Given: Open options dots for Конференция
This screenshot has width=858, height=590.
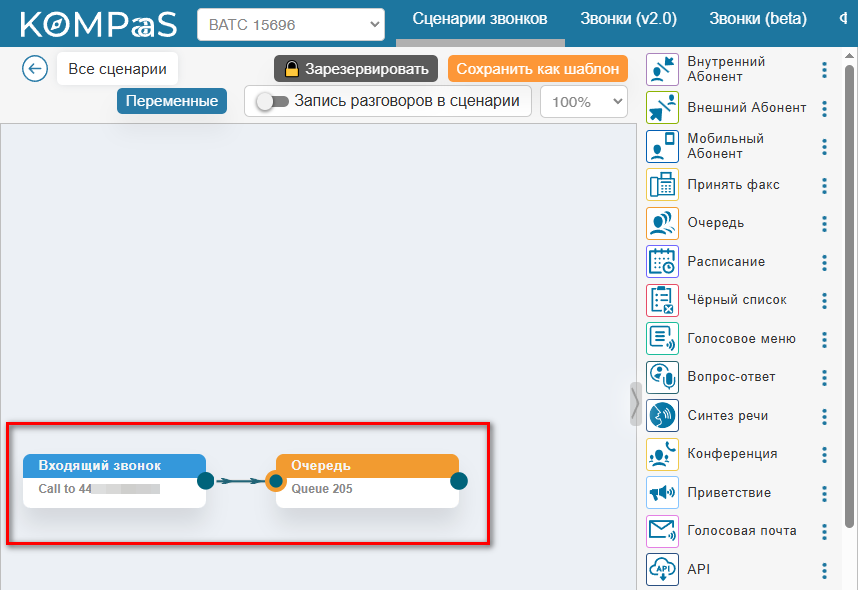Looking at the screenshot, I should click(824, 455).
